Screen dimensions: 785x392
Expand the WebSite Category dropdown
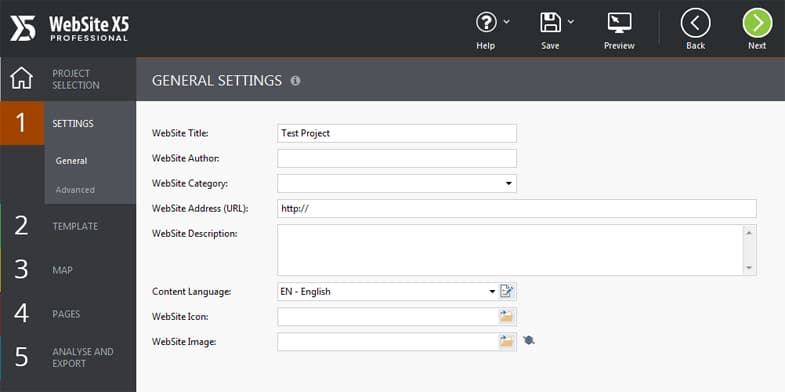pyautogui.click(x=509, y=184)
